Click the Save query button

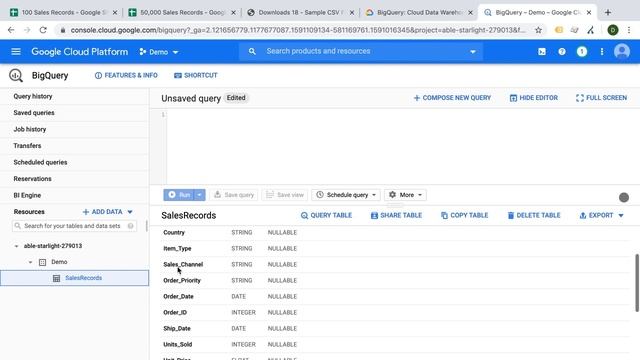coord(234,195)
